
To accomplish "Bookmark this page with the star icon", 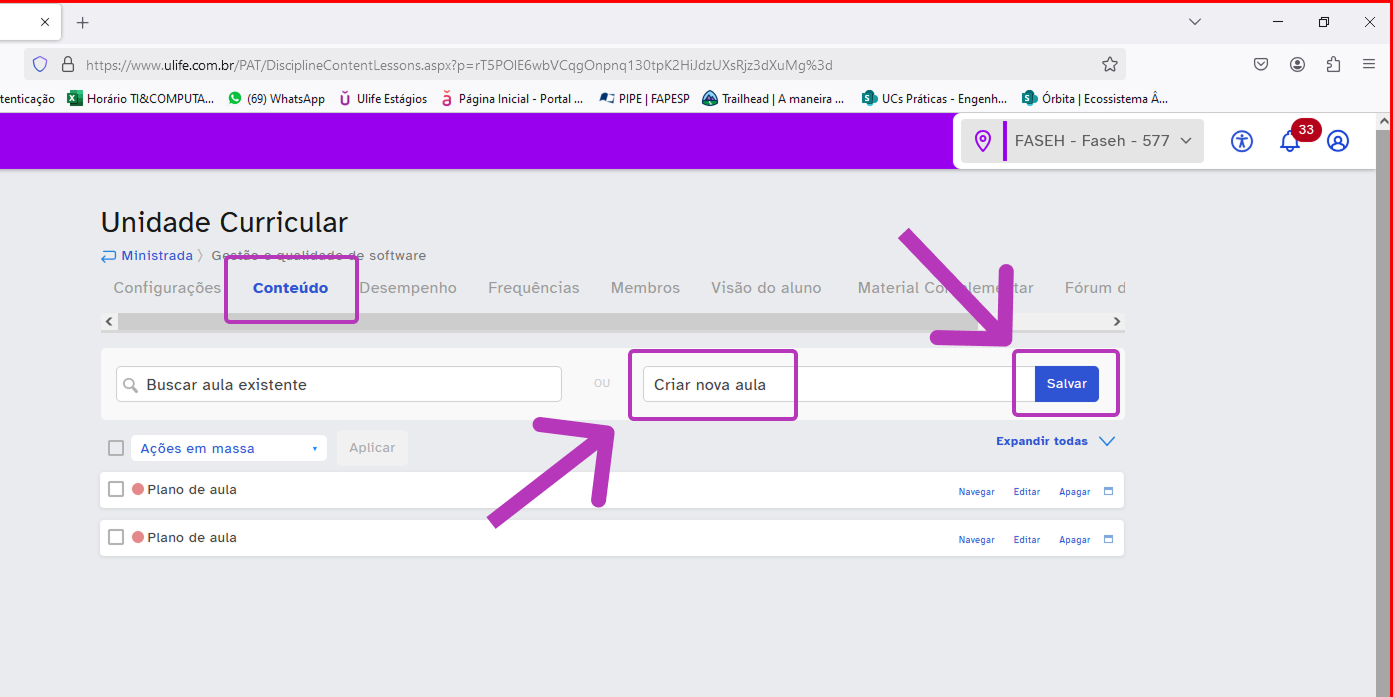I will pyautogui.click(x=1109, y=65).
